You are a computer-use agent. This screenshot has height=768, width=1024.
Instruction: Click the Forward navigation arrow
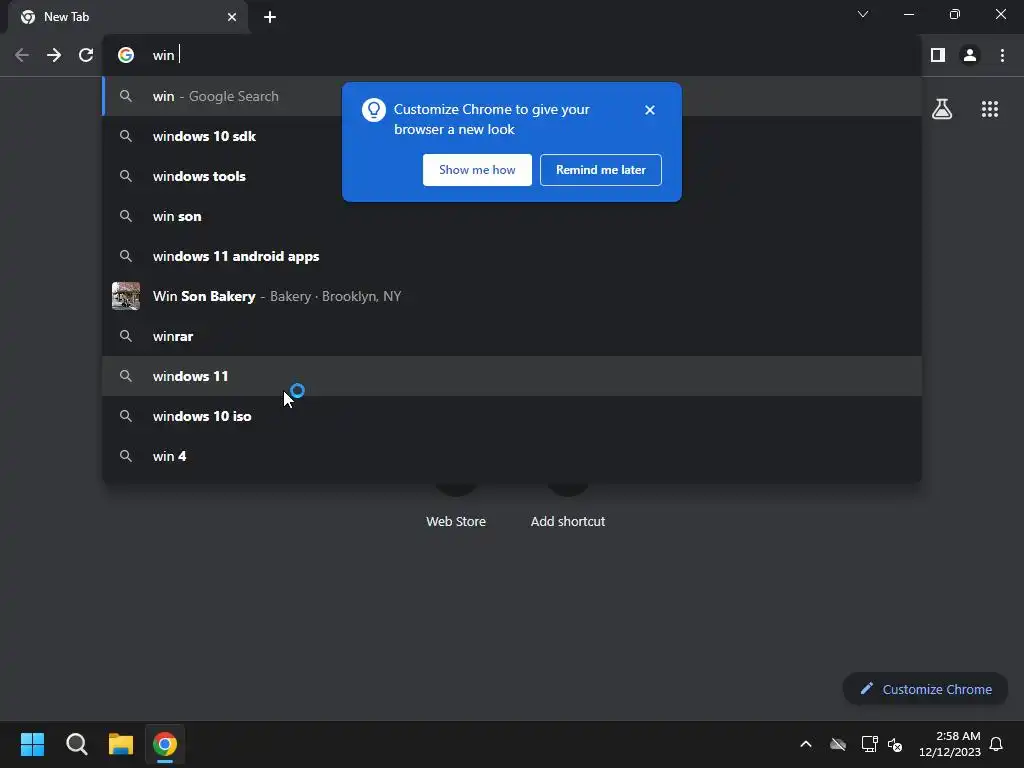pos(54,56)
